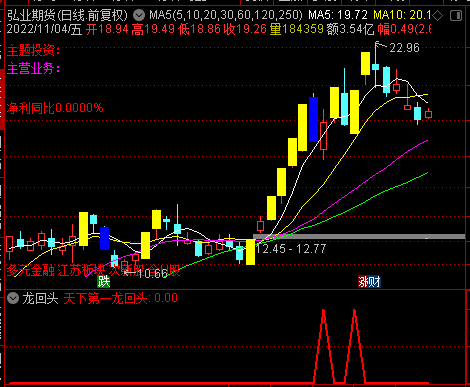Click the blue 财 marker icon
The width and height of the screenshot is (470, 387).
374,282
